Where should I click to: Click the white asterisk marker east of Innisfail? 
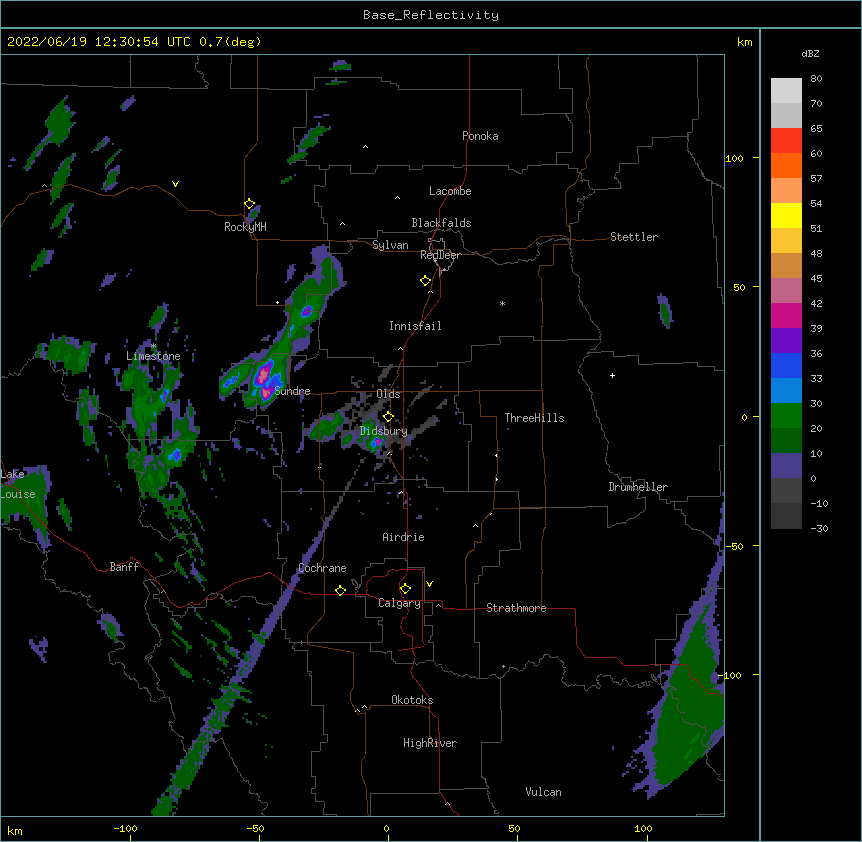click(502, 303)
